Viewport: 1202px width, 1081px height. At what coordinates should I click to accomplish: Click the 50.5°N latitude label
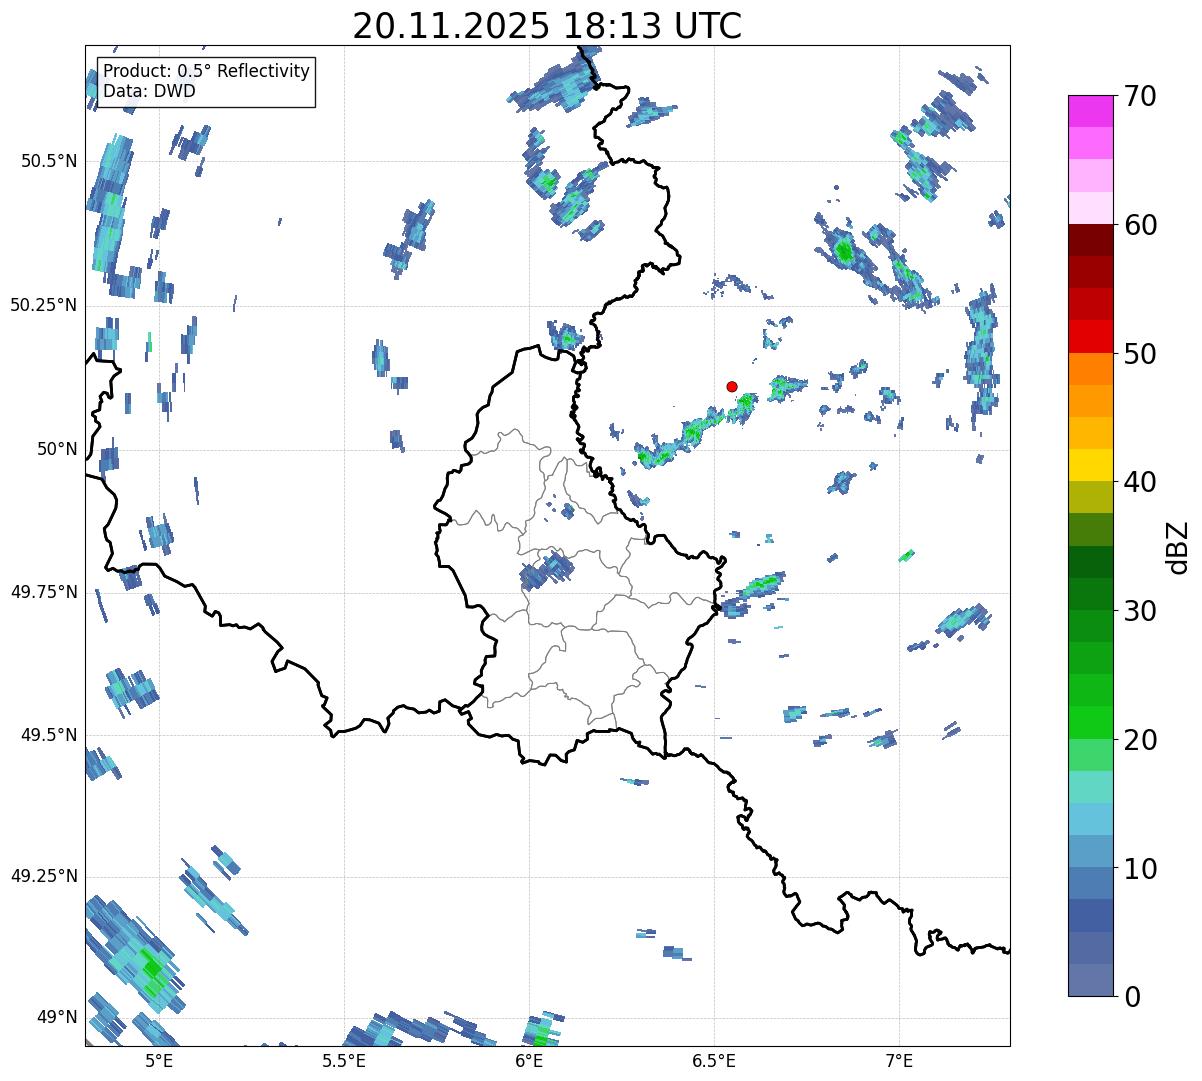click(x=49, y=161)
